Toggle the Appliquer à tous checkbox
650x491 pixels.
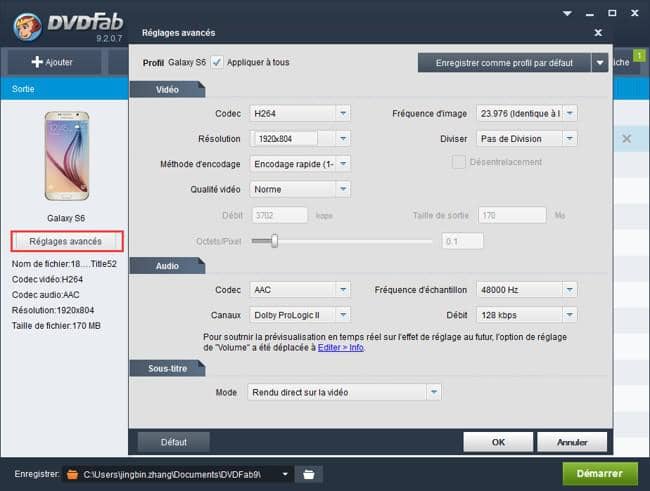[216, 62]
